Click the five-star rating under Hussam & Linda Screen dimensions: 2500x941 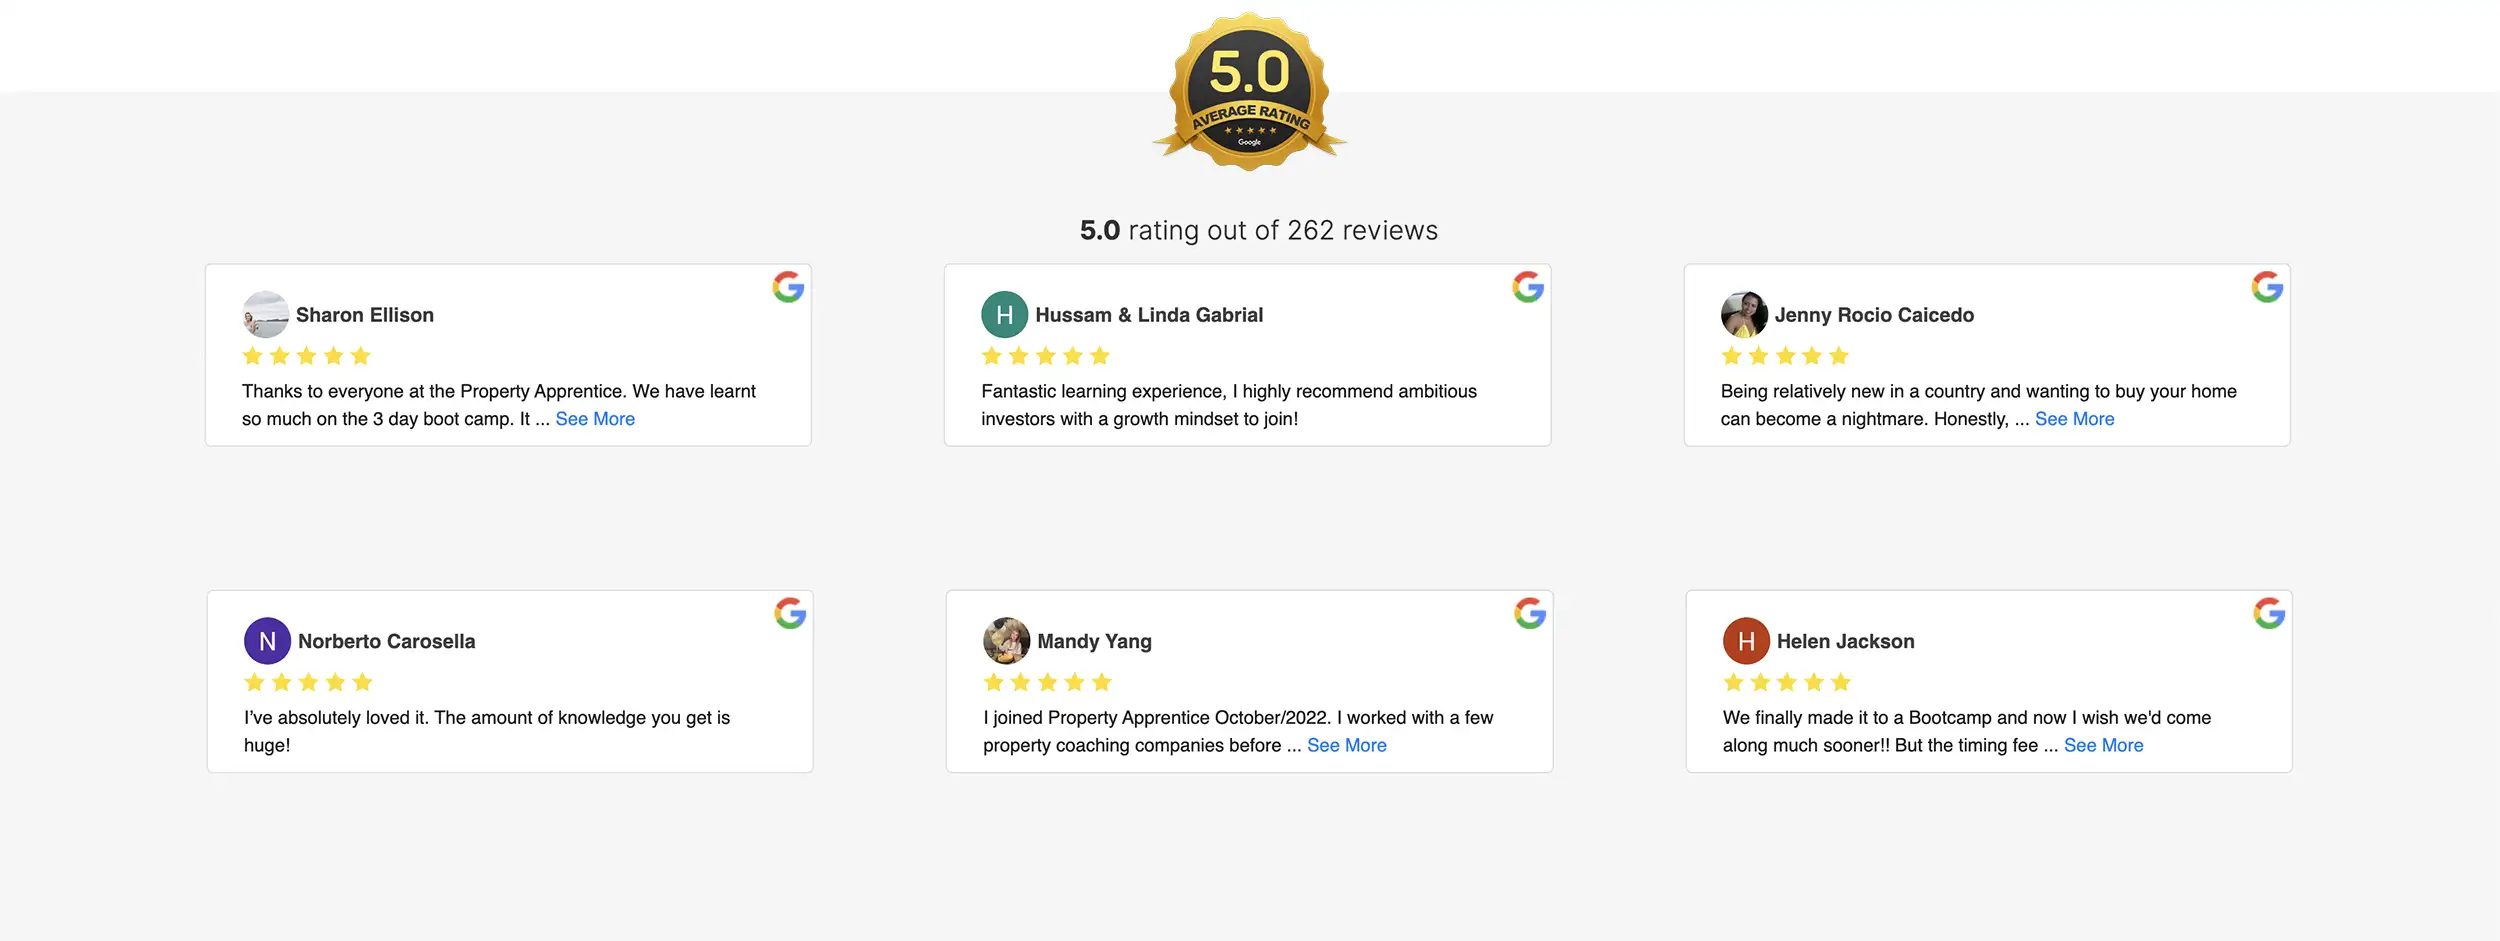(x=1045, y=356)
